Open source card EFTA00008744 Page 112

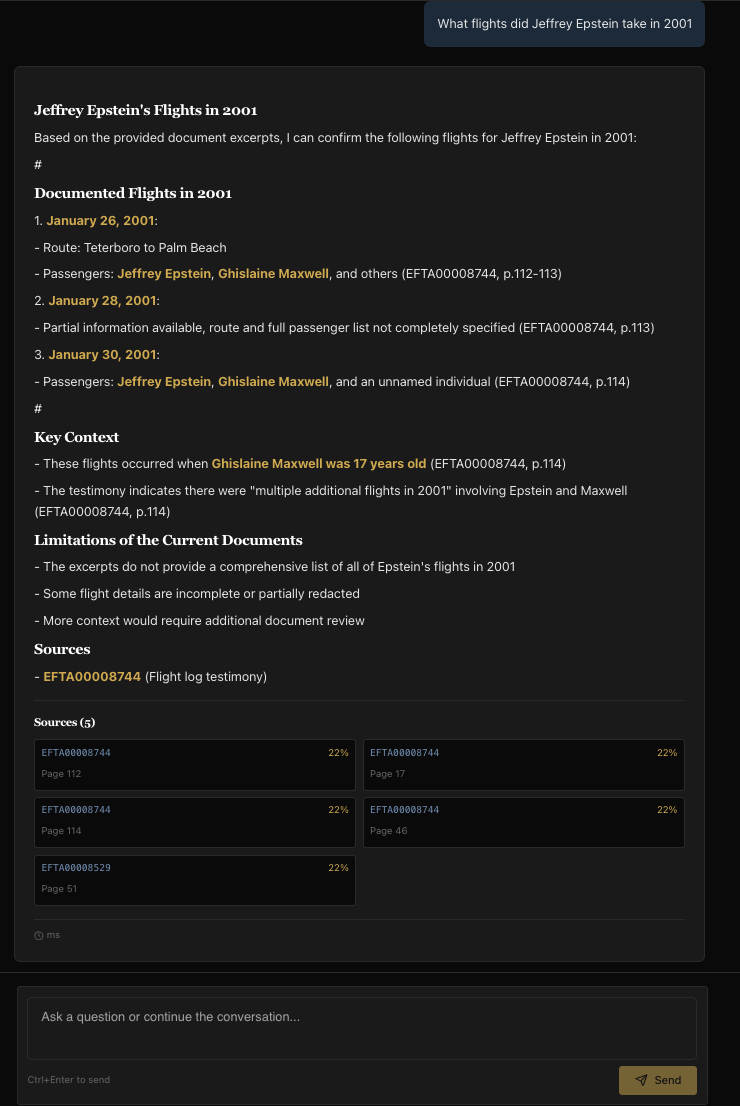click(195, 764)
